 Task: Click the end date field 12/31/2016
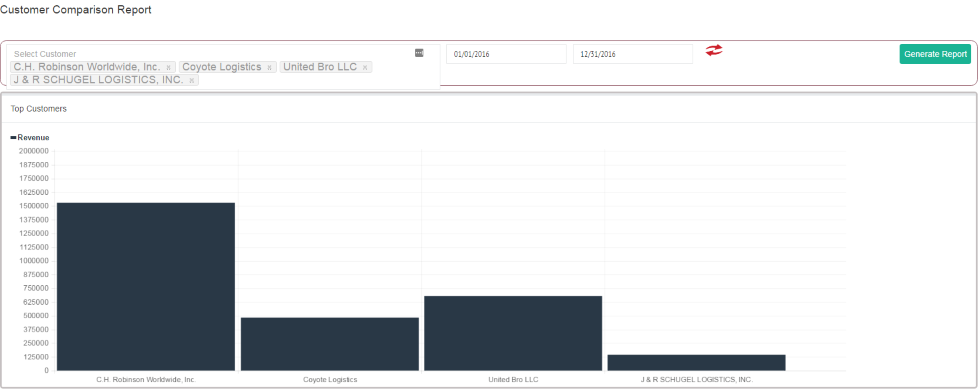pyautogui.click(x=632, y=54)
